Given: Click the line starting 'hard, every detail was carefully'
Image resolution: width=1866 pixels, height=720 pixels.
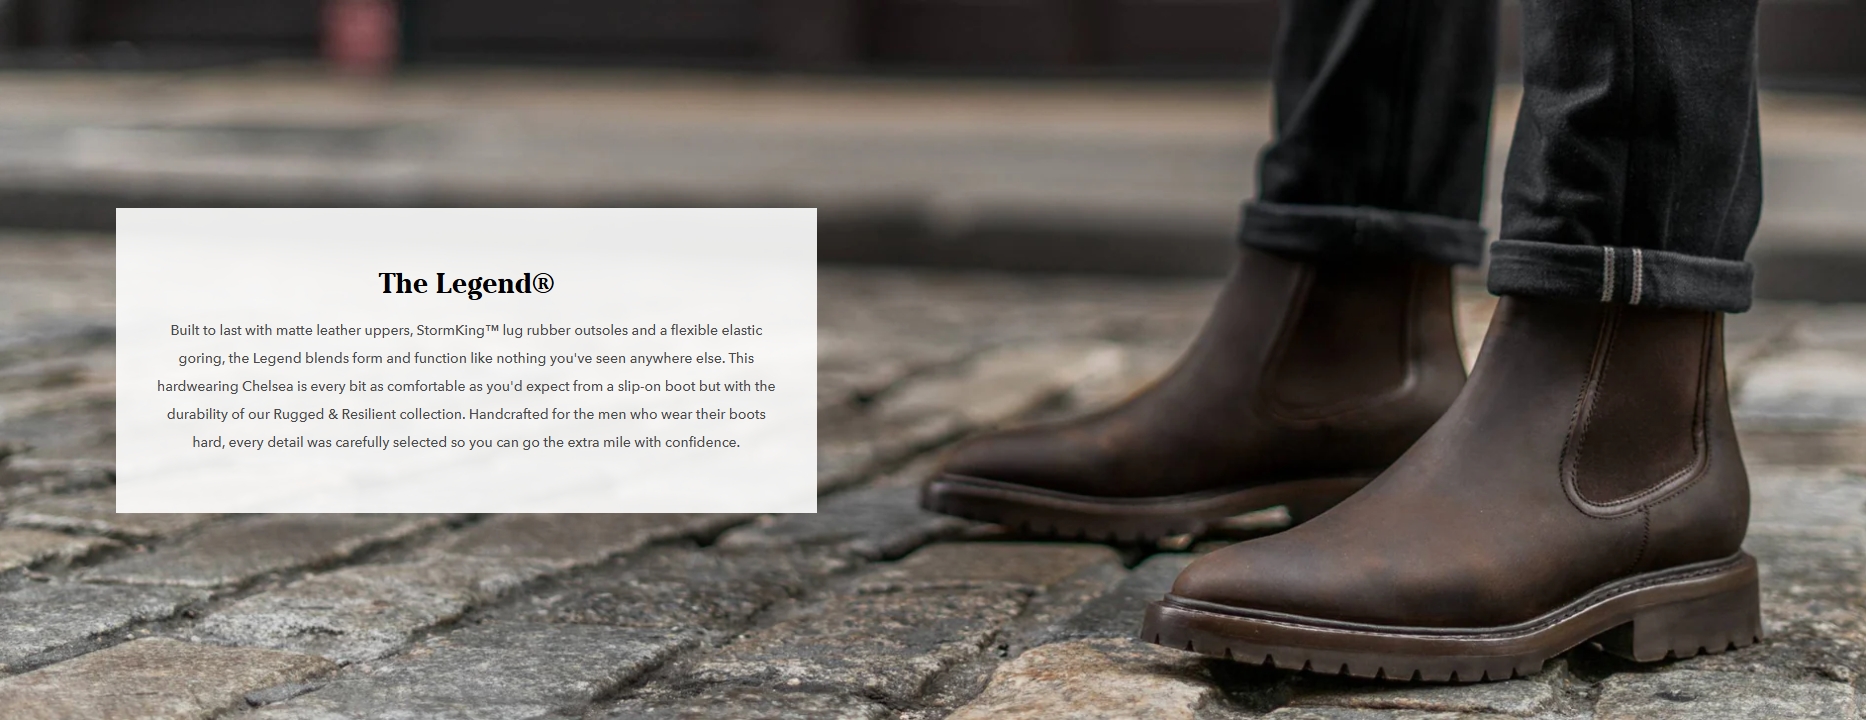Looking at the screenshot, I should point(466,442).
